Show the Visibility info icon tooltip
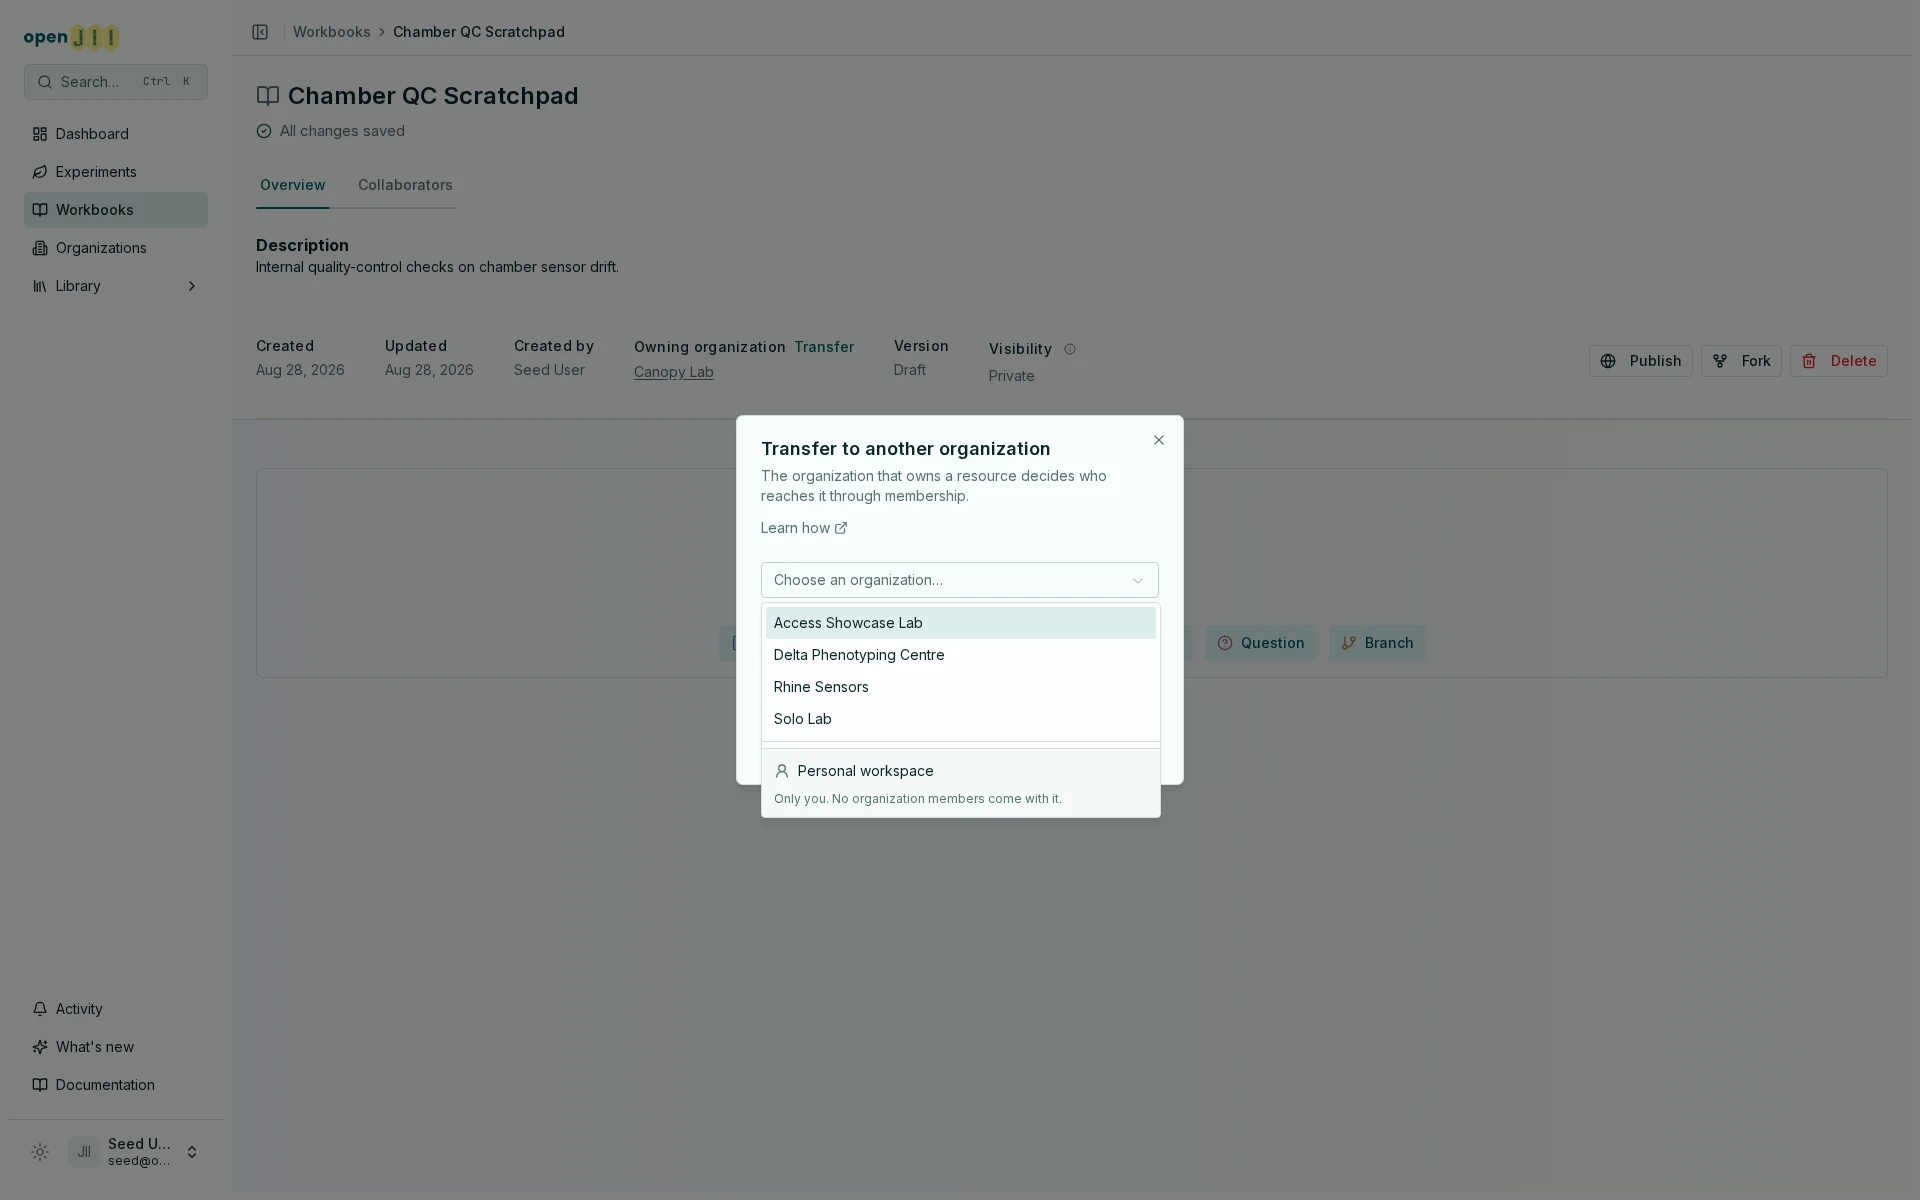 click(x=1070, y=349)
